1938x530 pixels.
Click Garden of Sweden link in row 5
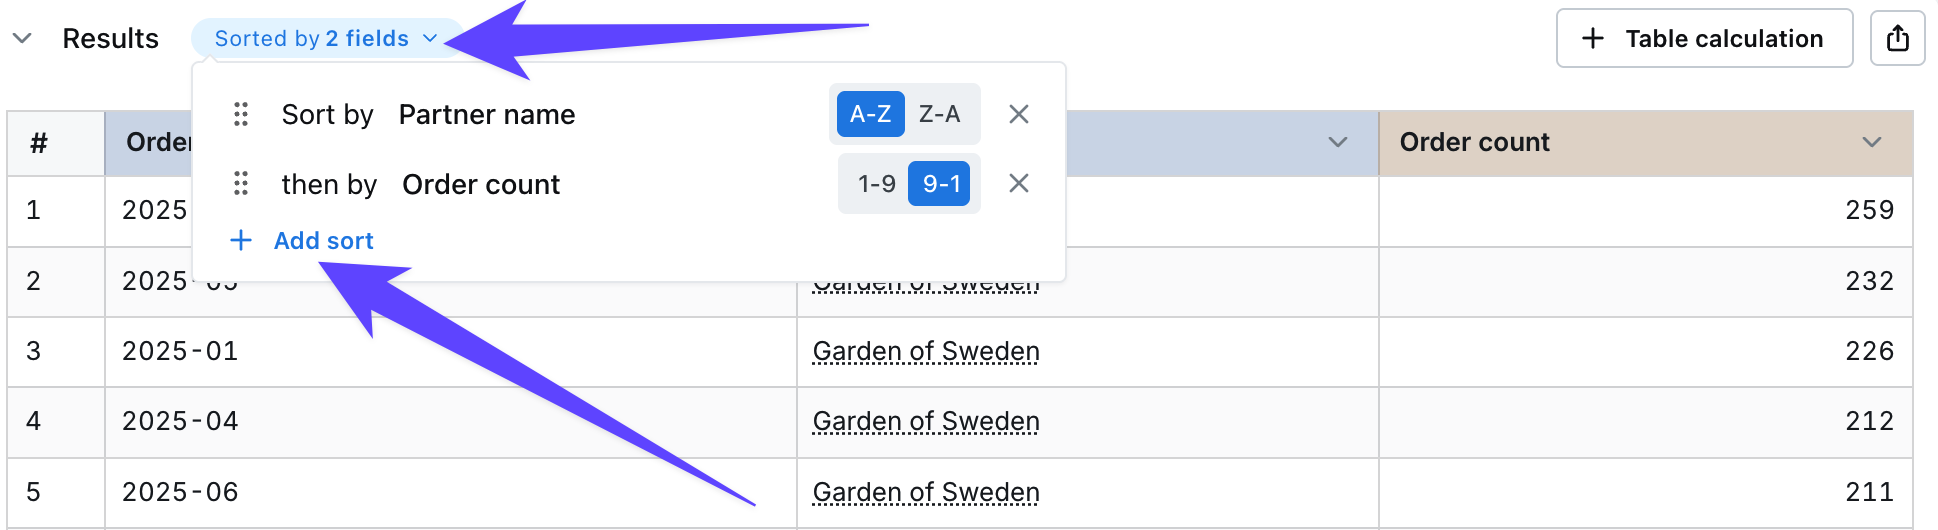click(926, 492)
